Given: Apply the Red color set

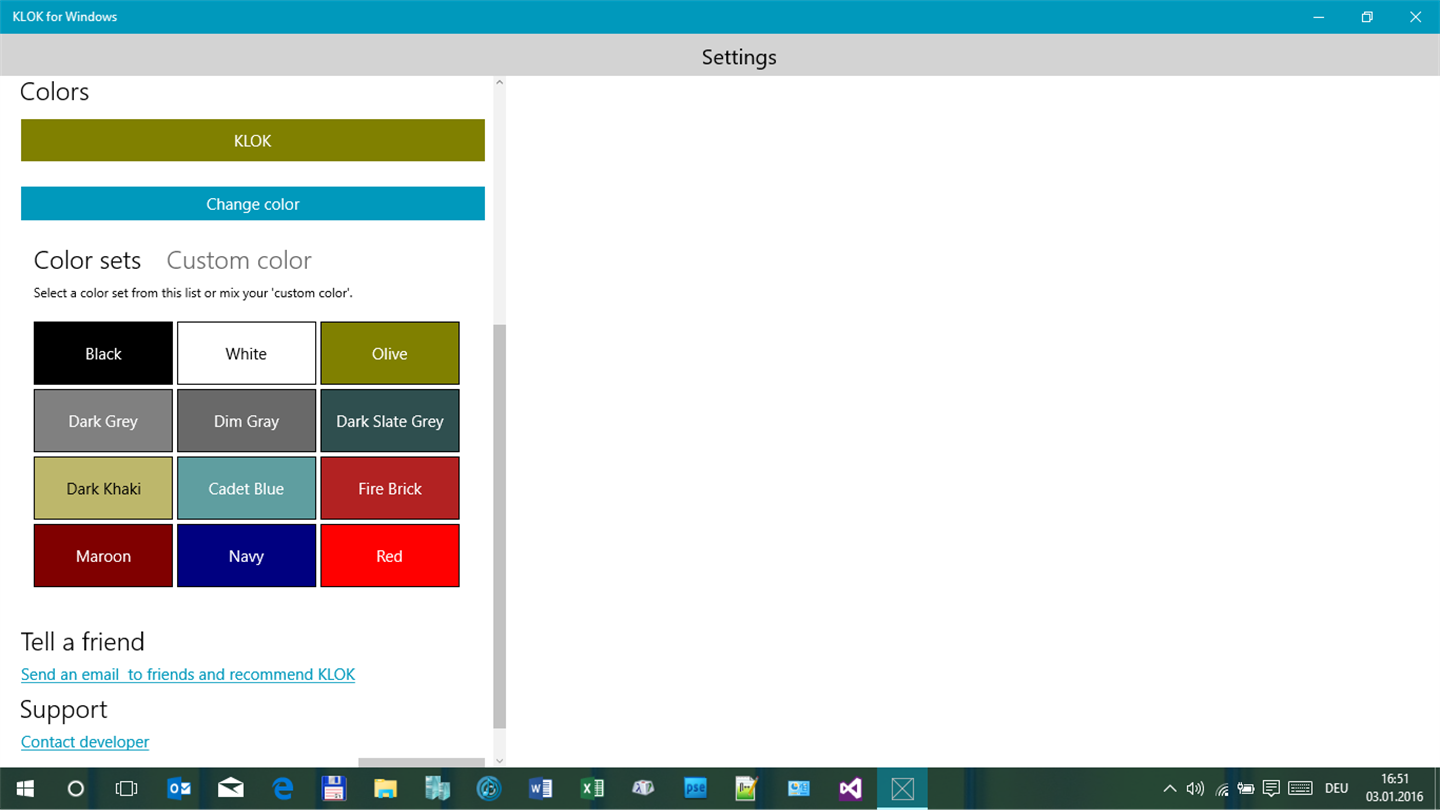Looking at the screenshot, I should click(390, 556).
